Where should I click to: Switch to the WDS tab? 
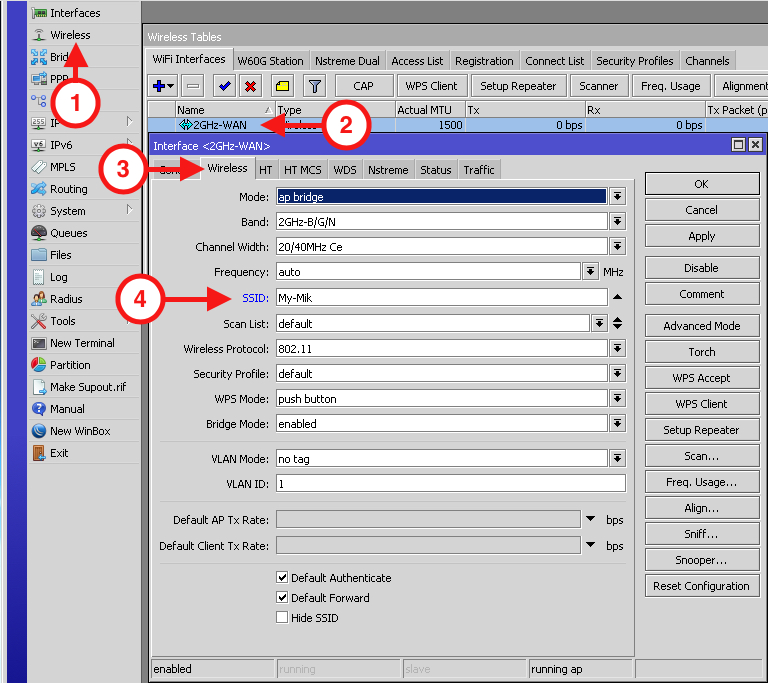[x=345, y=170]
